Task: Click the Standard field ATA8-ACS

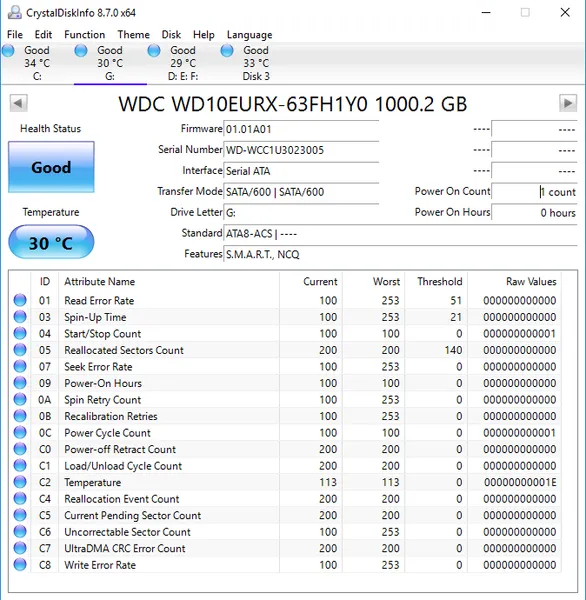Action: click(x=400, y=233)
